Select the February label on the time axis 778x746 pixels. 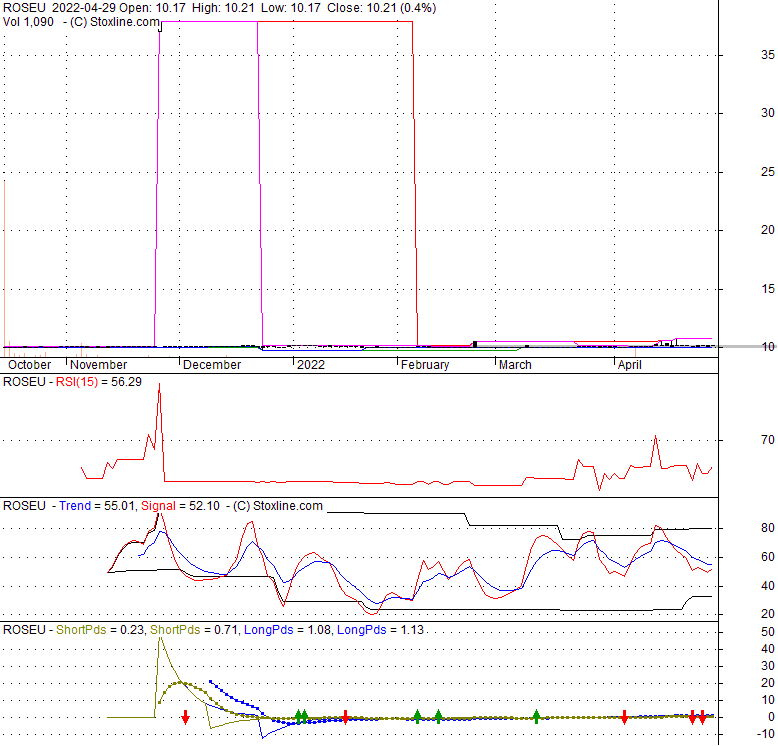coord(425,365)
